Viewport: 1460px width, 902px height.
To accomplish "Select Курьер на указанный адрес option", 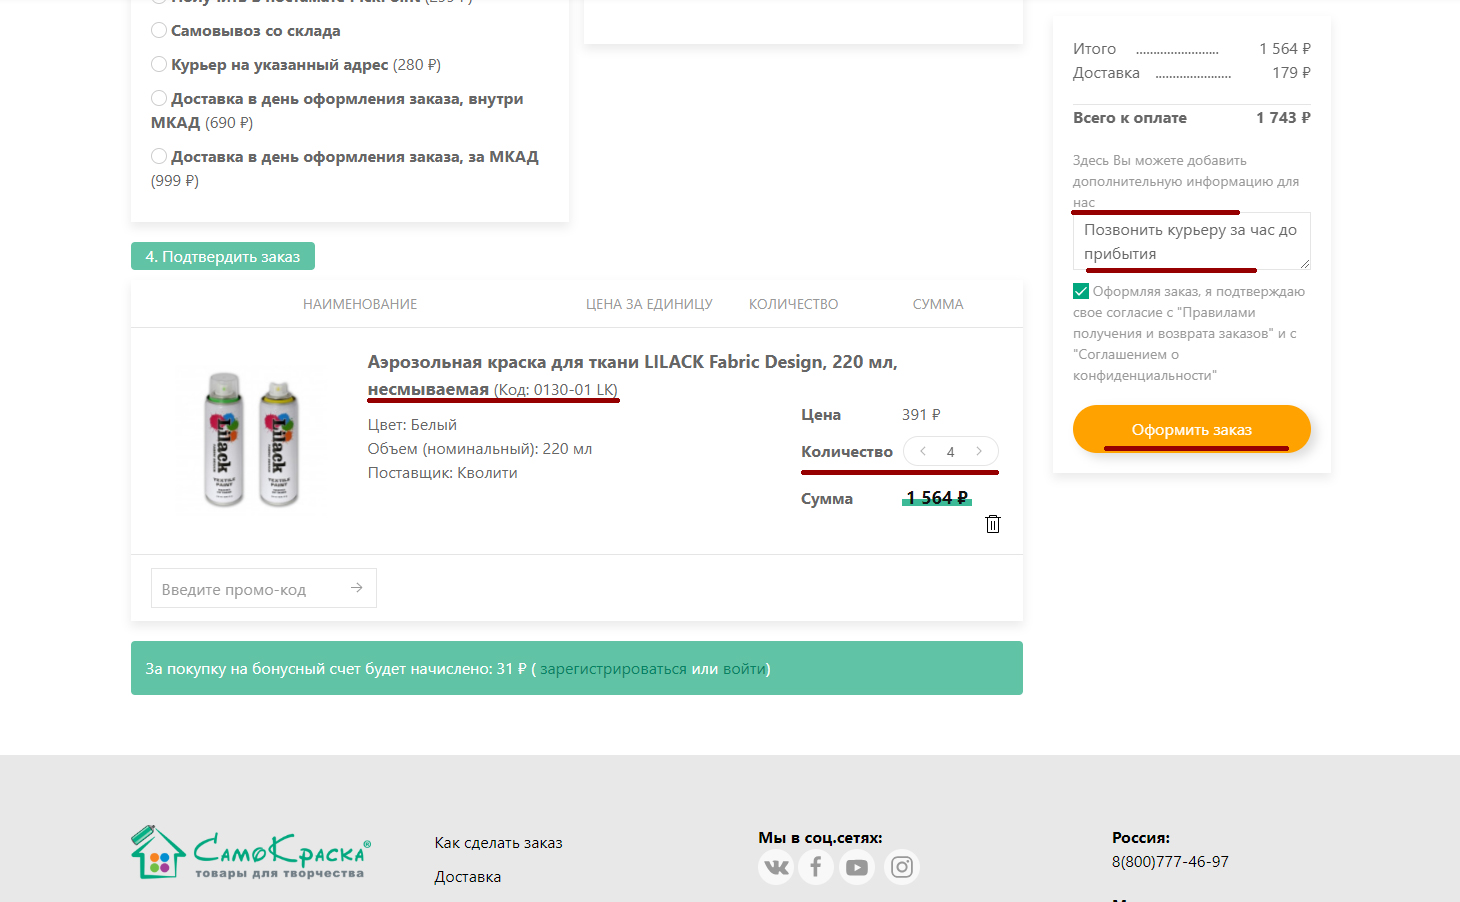I will coord(159,64).
